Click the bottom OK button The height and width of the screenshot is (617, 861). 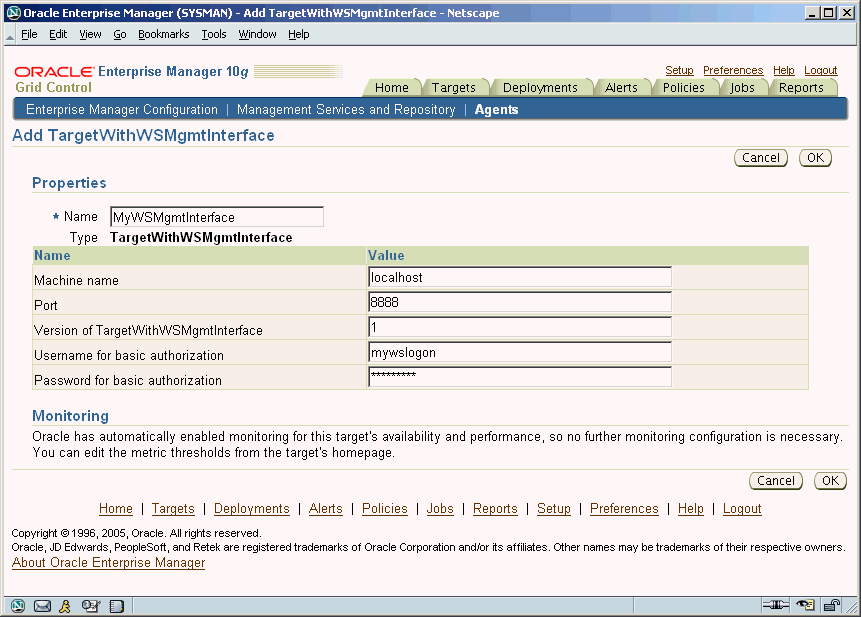pyautogui.click(x=830, y=481)
